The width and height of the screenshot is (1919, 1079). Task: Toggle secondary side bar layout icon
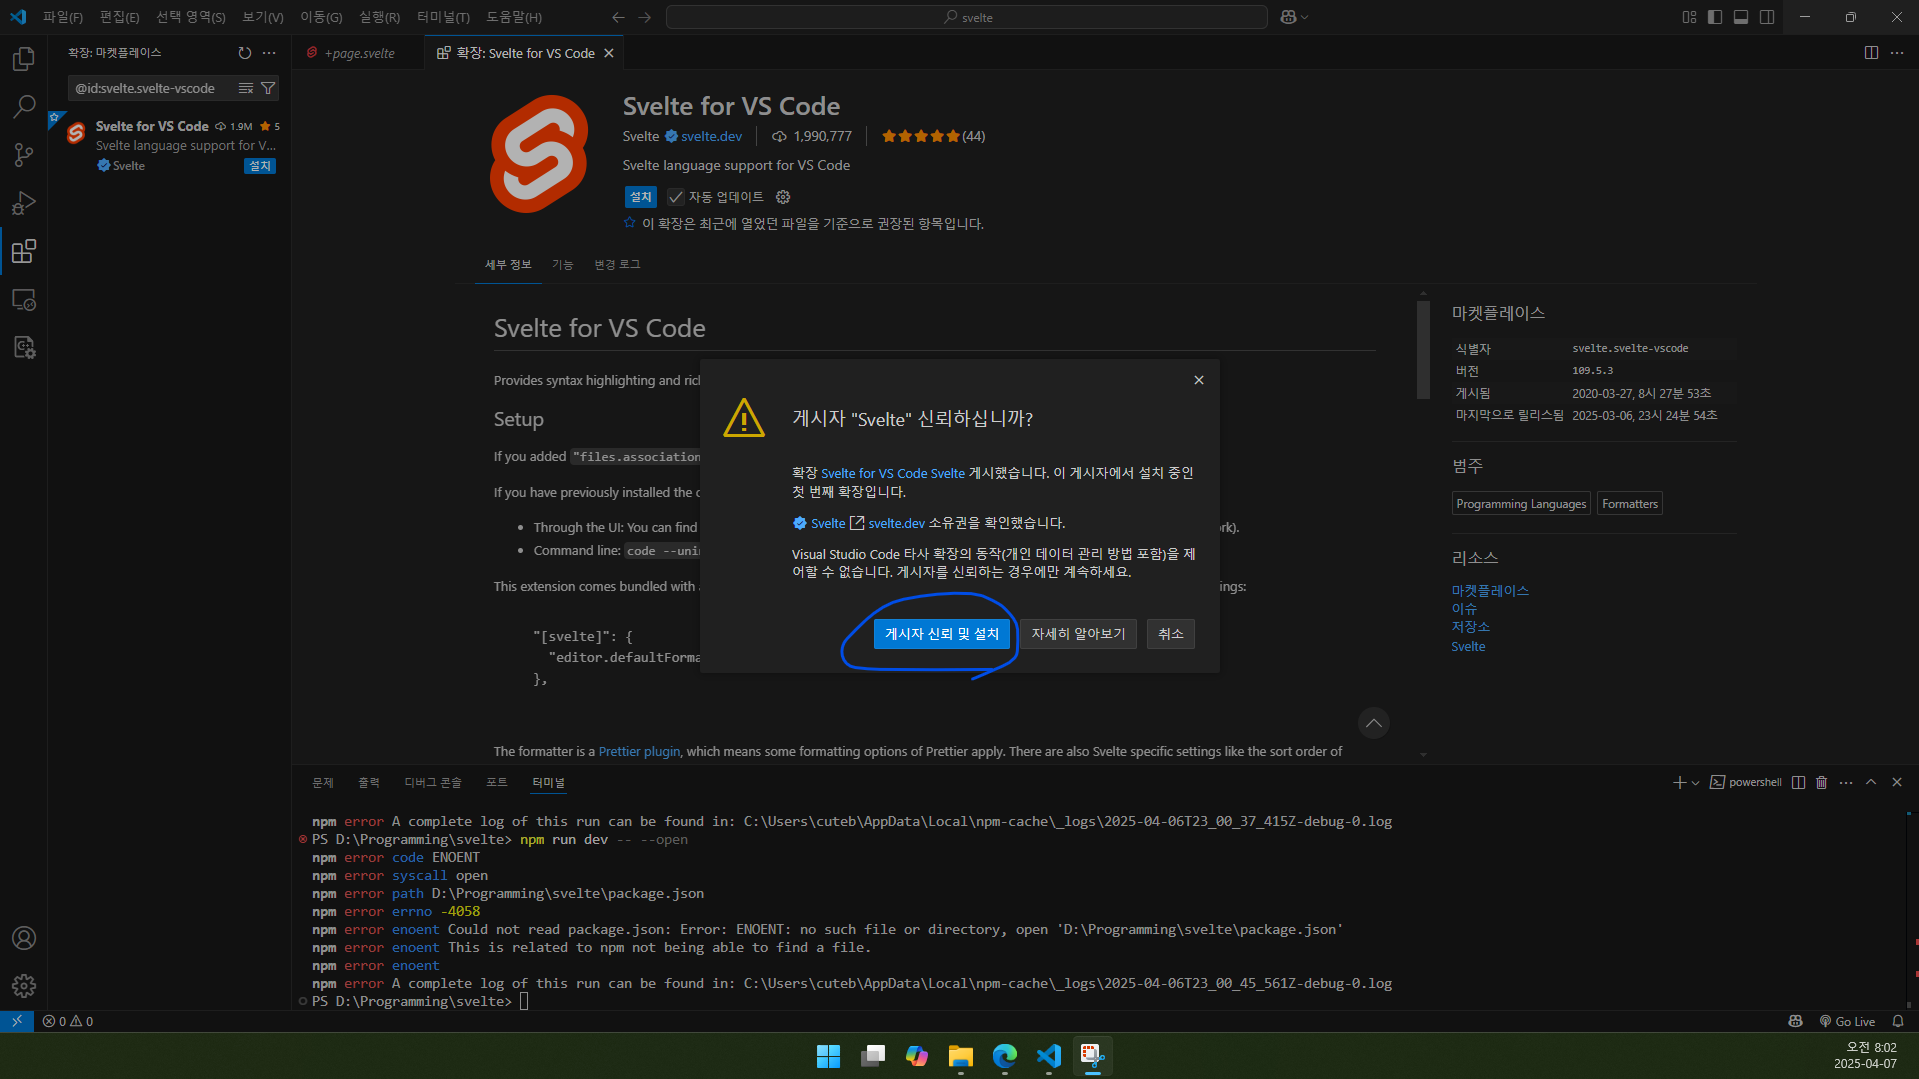[1767, 17]
